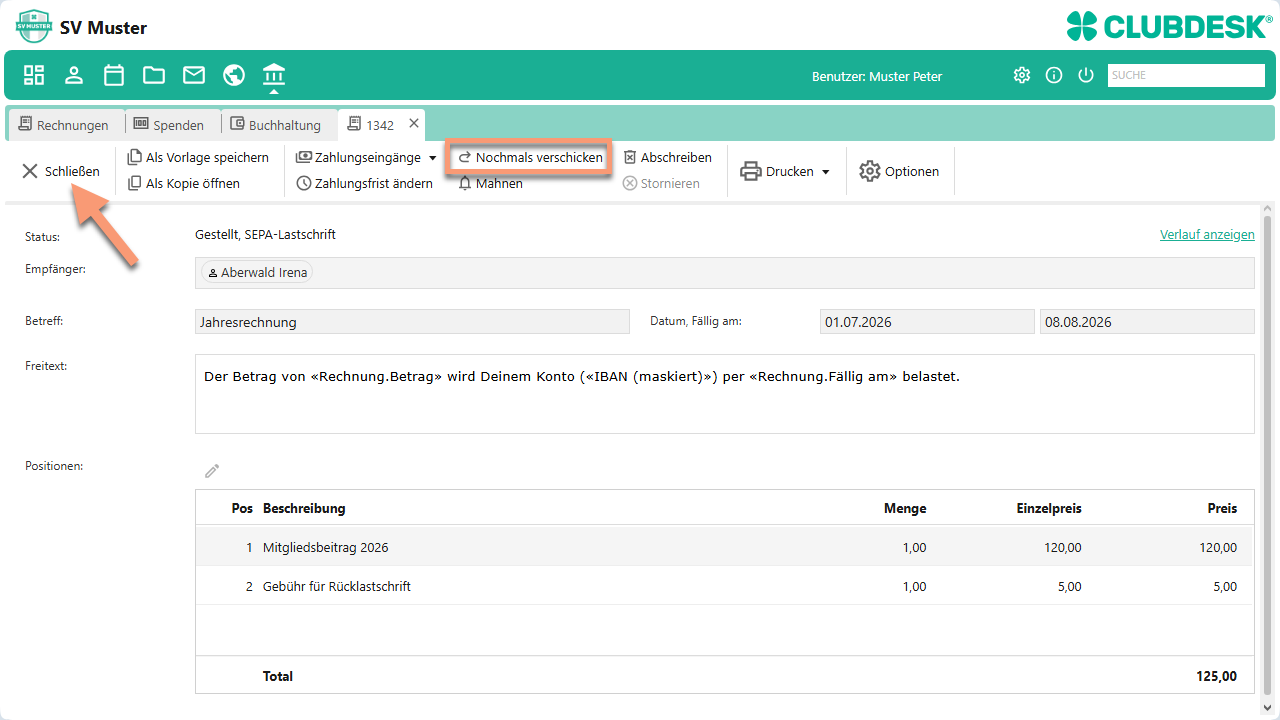Open the finance bank building icon
Image resolution: width=1280 pixels, height=720 pixels.
(274, 75)
